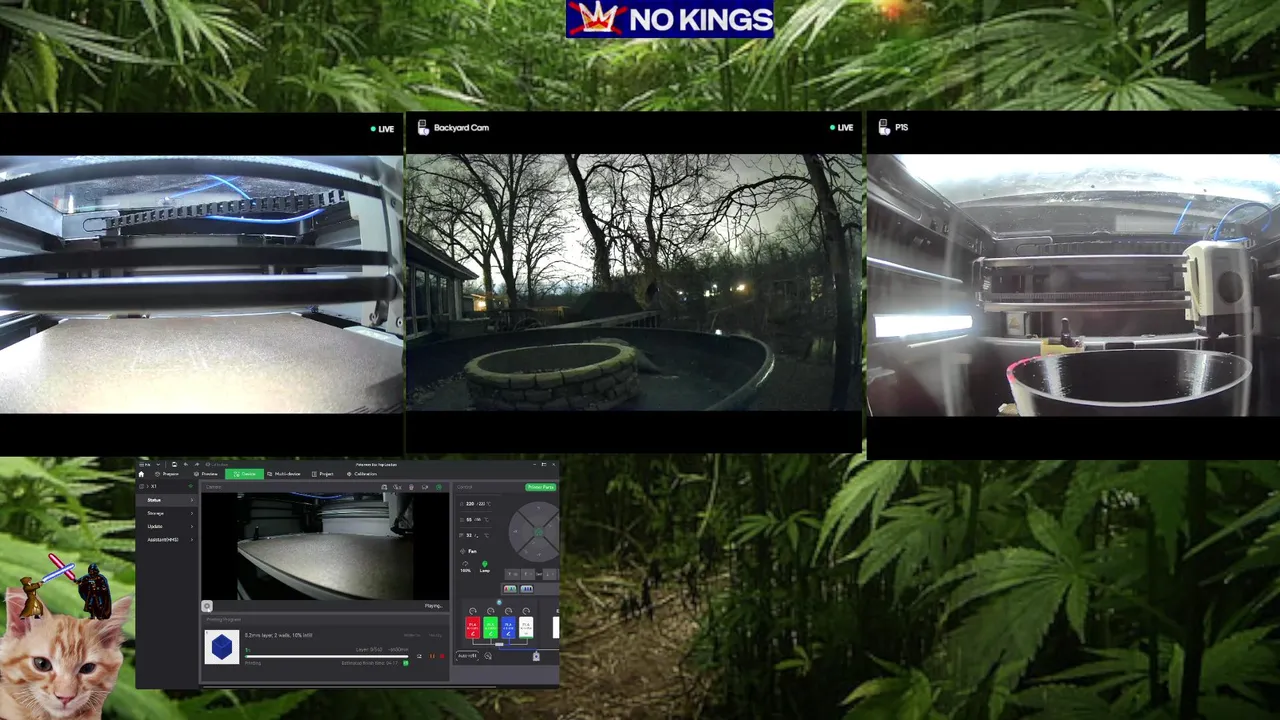This screenshot has height=720, width=1280.
Task: Click the video camera icon in camera header
Action: pos(425,487)
